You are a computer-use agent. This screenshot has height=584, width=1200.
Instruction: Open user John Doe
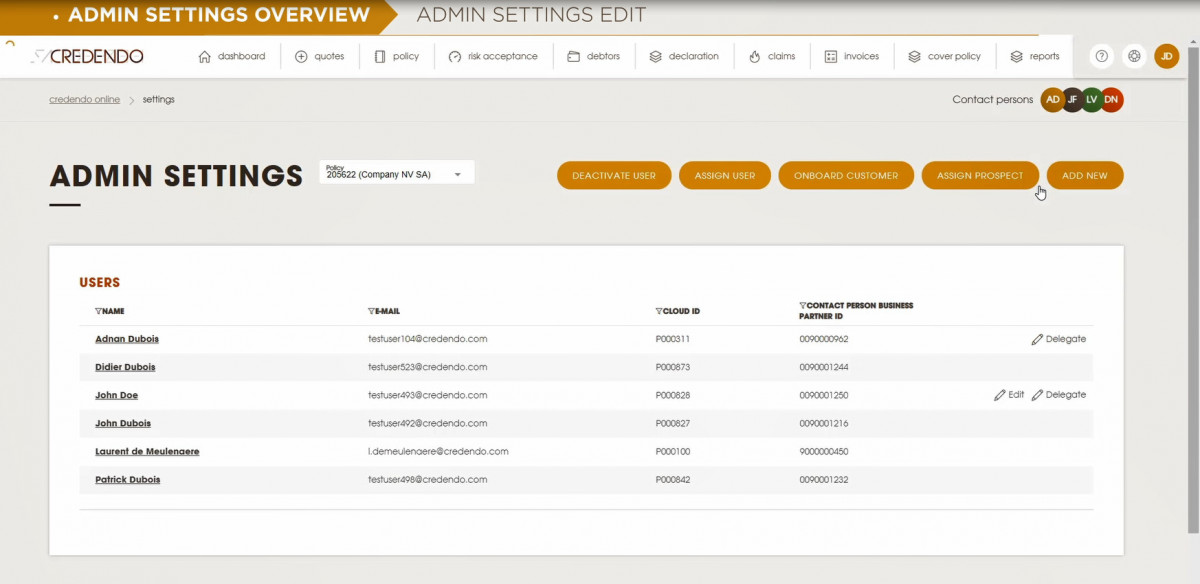click(116, 395)
